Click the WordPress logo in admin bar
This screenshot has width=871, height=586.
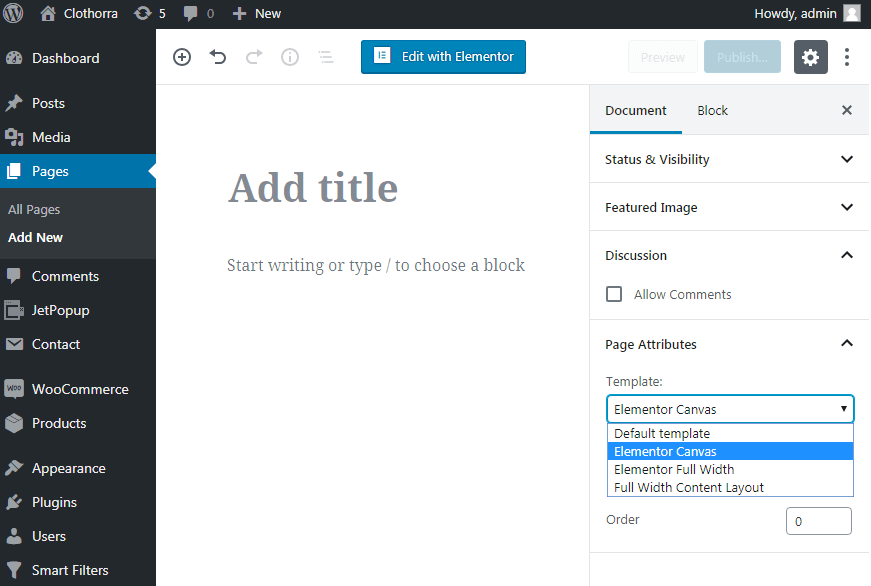(14, 13)
